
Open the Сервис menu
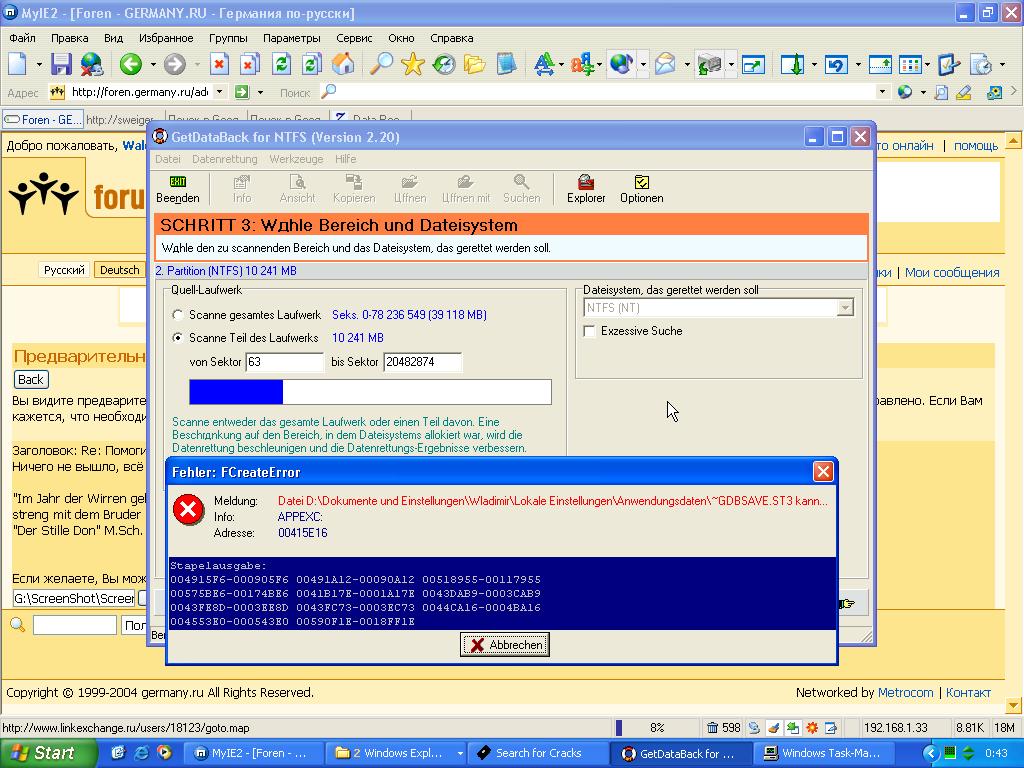click(x=354, y=38)
